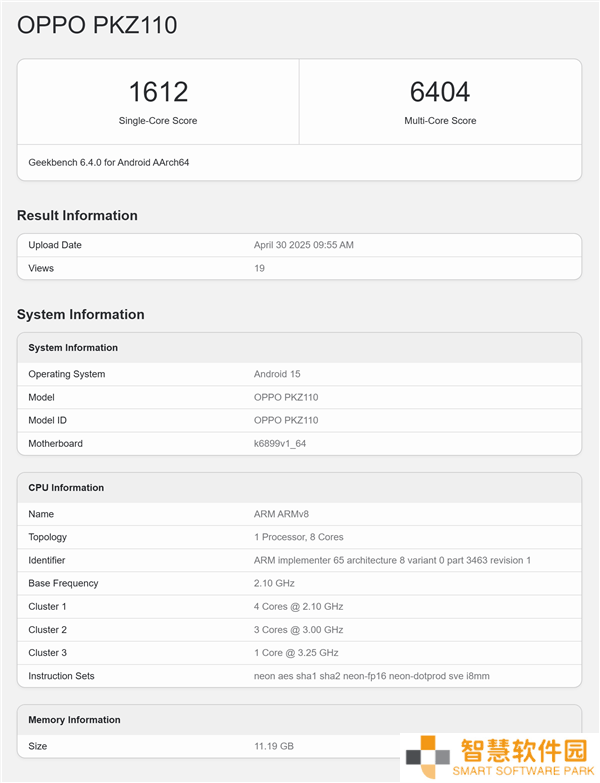Select the ARM implementer 65 identifier value
This screenshot has width=600, height=783.
click(392, 560)
